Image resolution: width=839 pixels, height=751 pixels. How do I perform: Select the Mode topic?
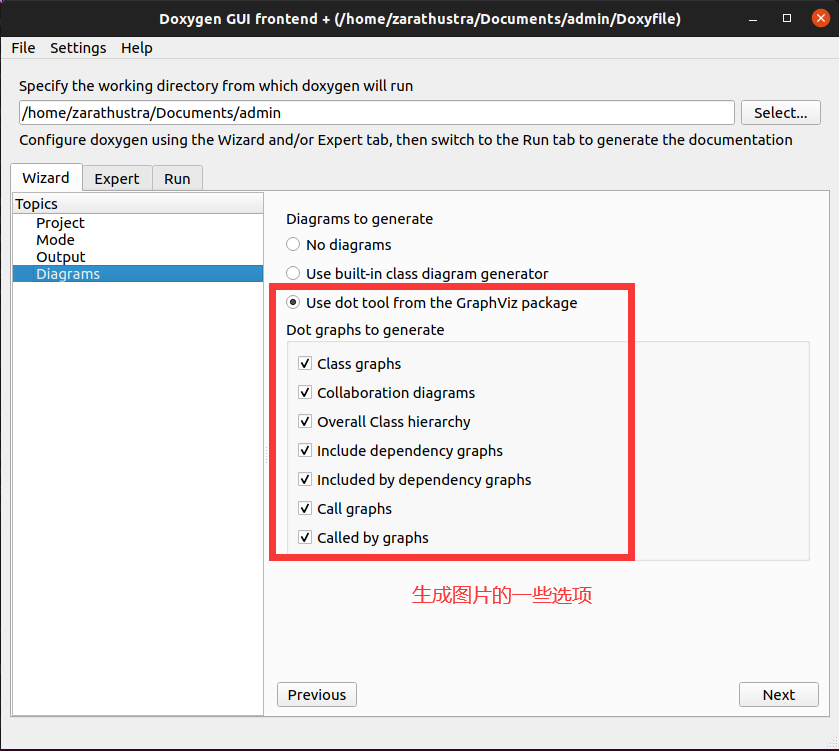[138, 240]
